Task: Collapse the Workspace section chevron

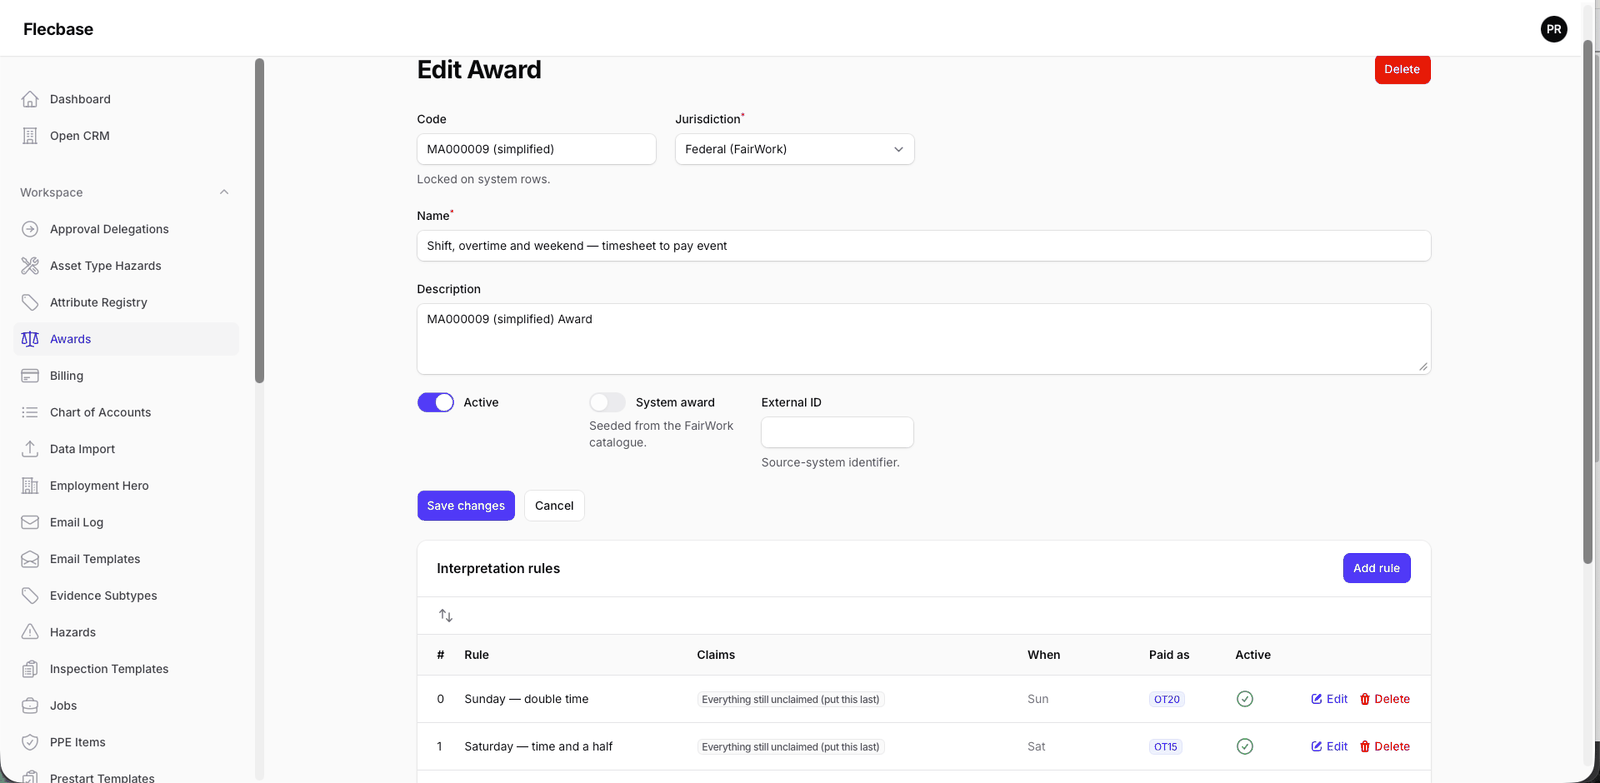Action: click(224, 192)
